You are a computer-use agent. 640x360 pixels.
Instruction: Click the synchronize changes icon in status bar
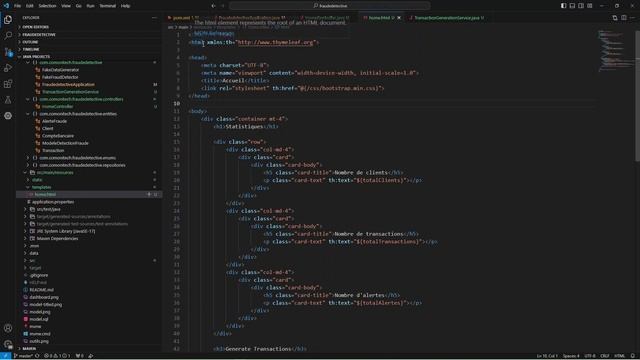tap(37, 356)
